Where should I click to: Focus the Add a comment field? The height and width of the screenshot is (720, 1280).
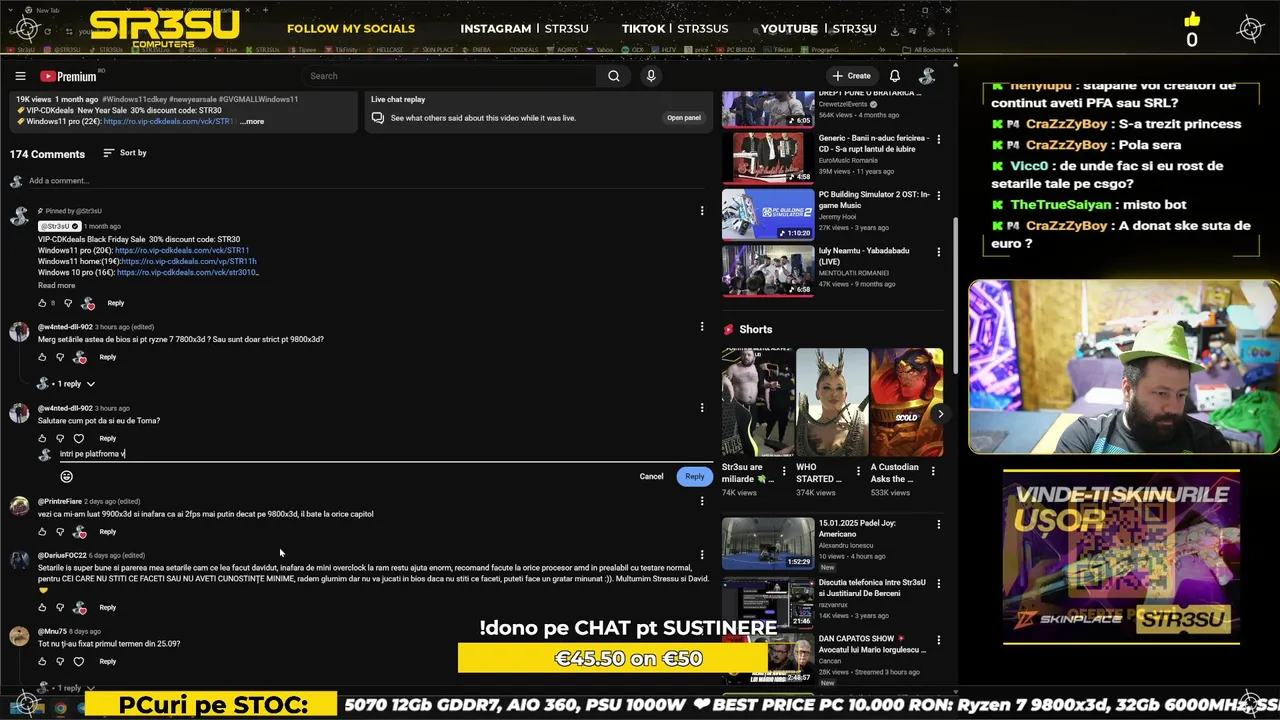pyautogui.click(x=365, y=181)
